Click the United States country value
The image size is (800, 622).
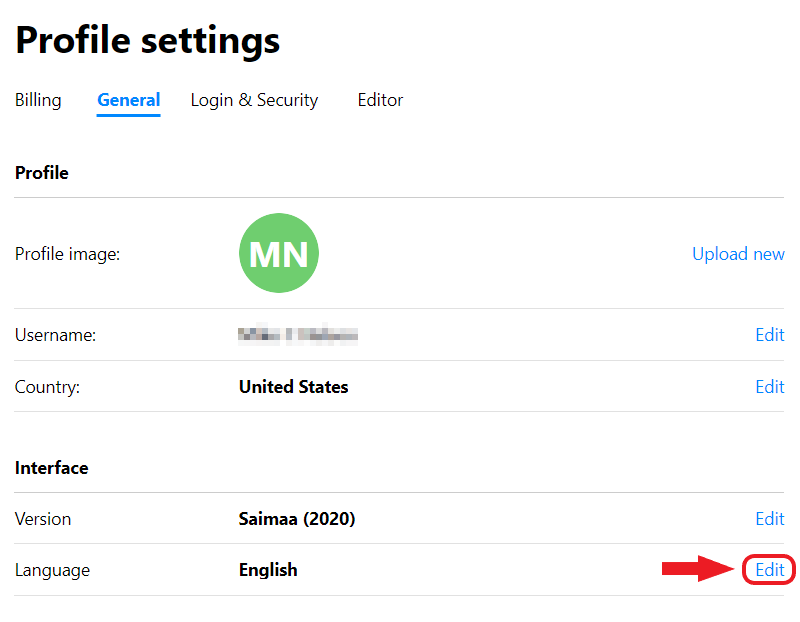(293, 387)
